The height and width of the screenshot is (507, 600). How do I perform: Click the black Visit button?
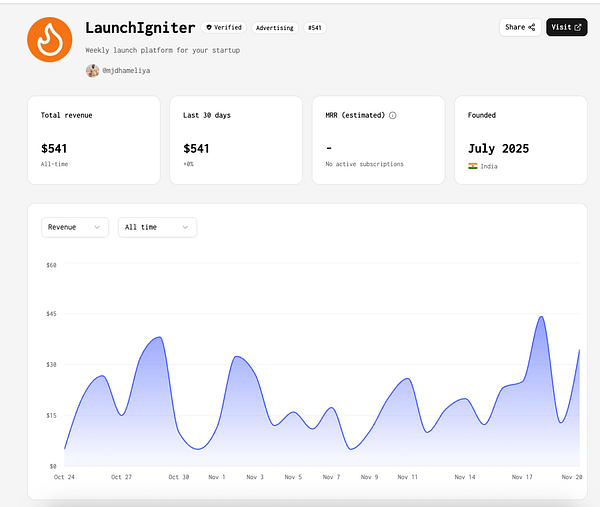566,27
